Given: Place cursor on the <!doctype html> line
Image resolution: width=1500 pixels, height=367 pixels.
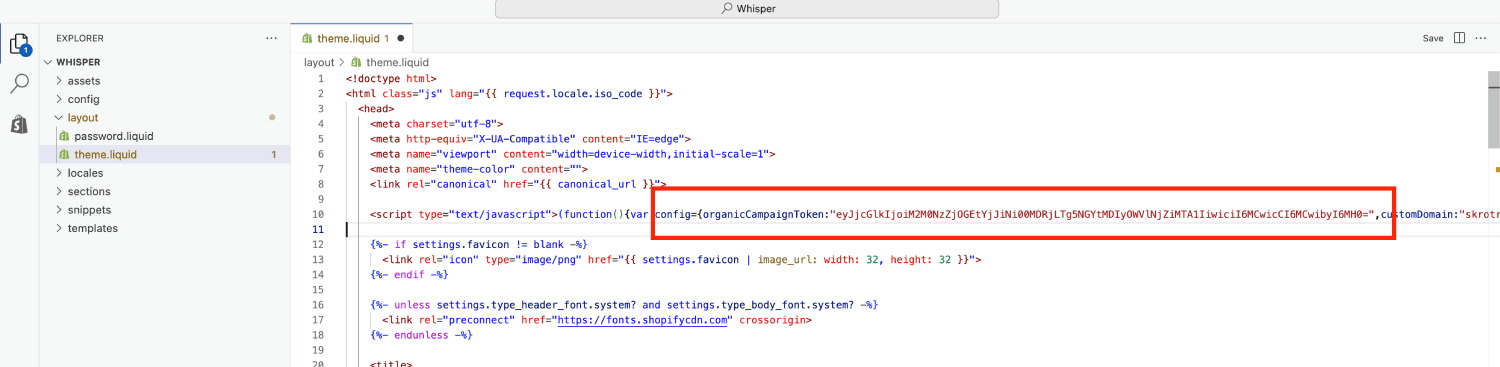Looking at the screenshot, I should pyautogui.click(x=392, y=79).
